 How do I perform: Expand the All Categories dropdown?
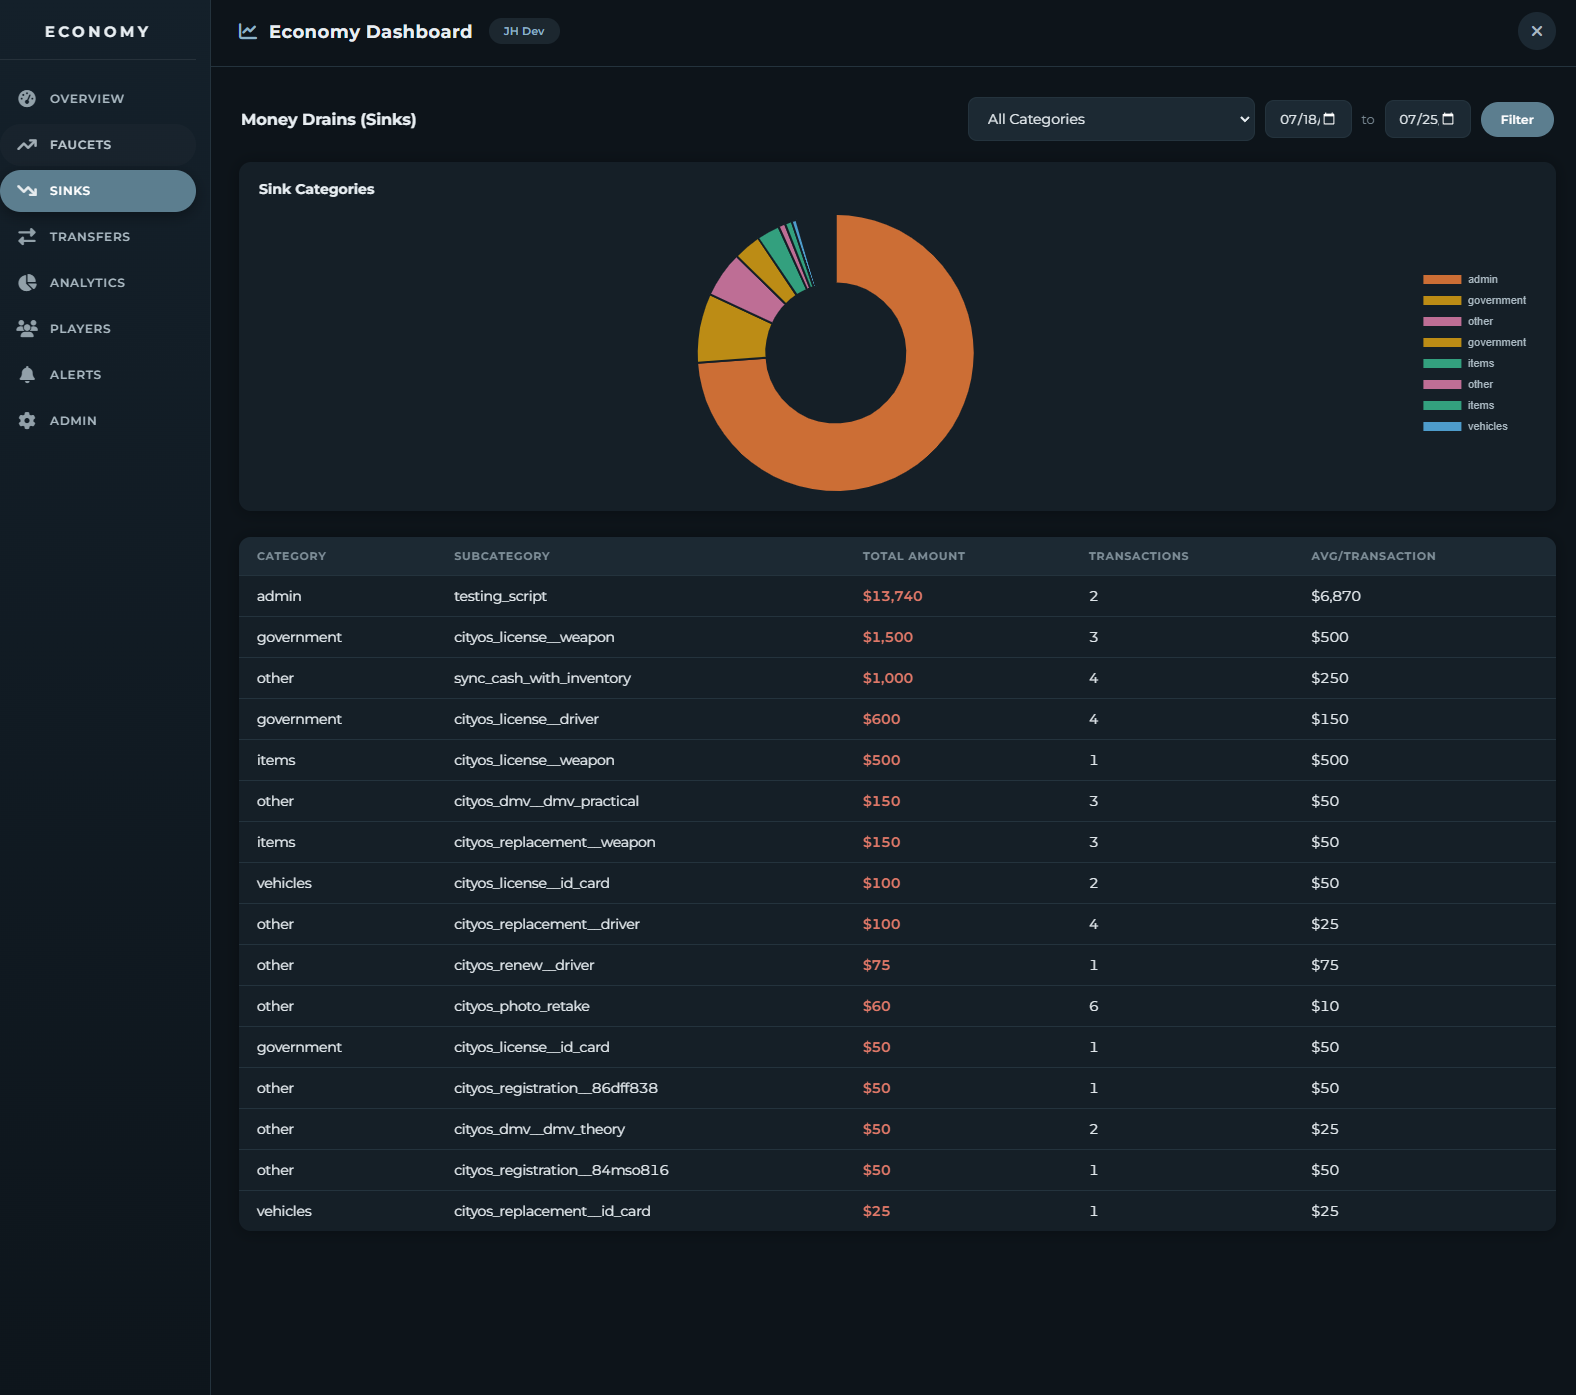(x=1111, y=119)
